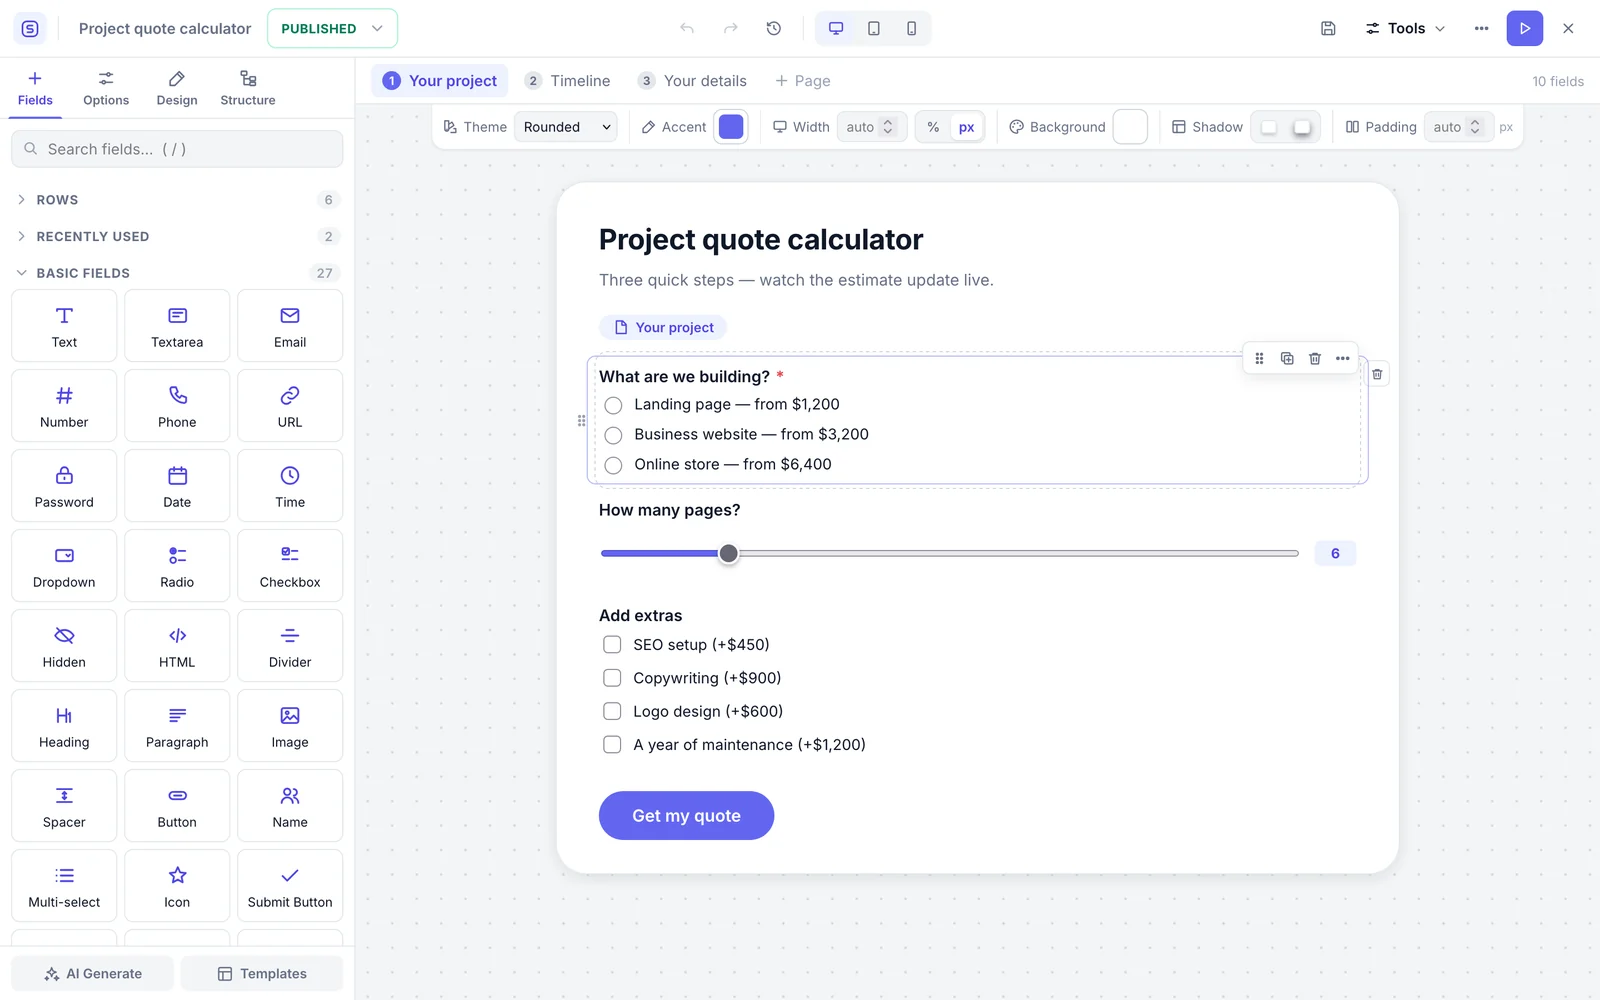Viewport: 1600px width, 1000px height.
Task: Open the Accent color swatch
Action: 731,127
